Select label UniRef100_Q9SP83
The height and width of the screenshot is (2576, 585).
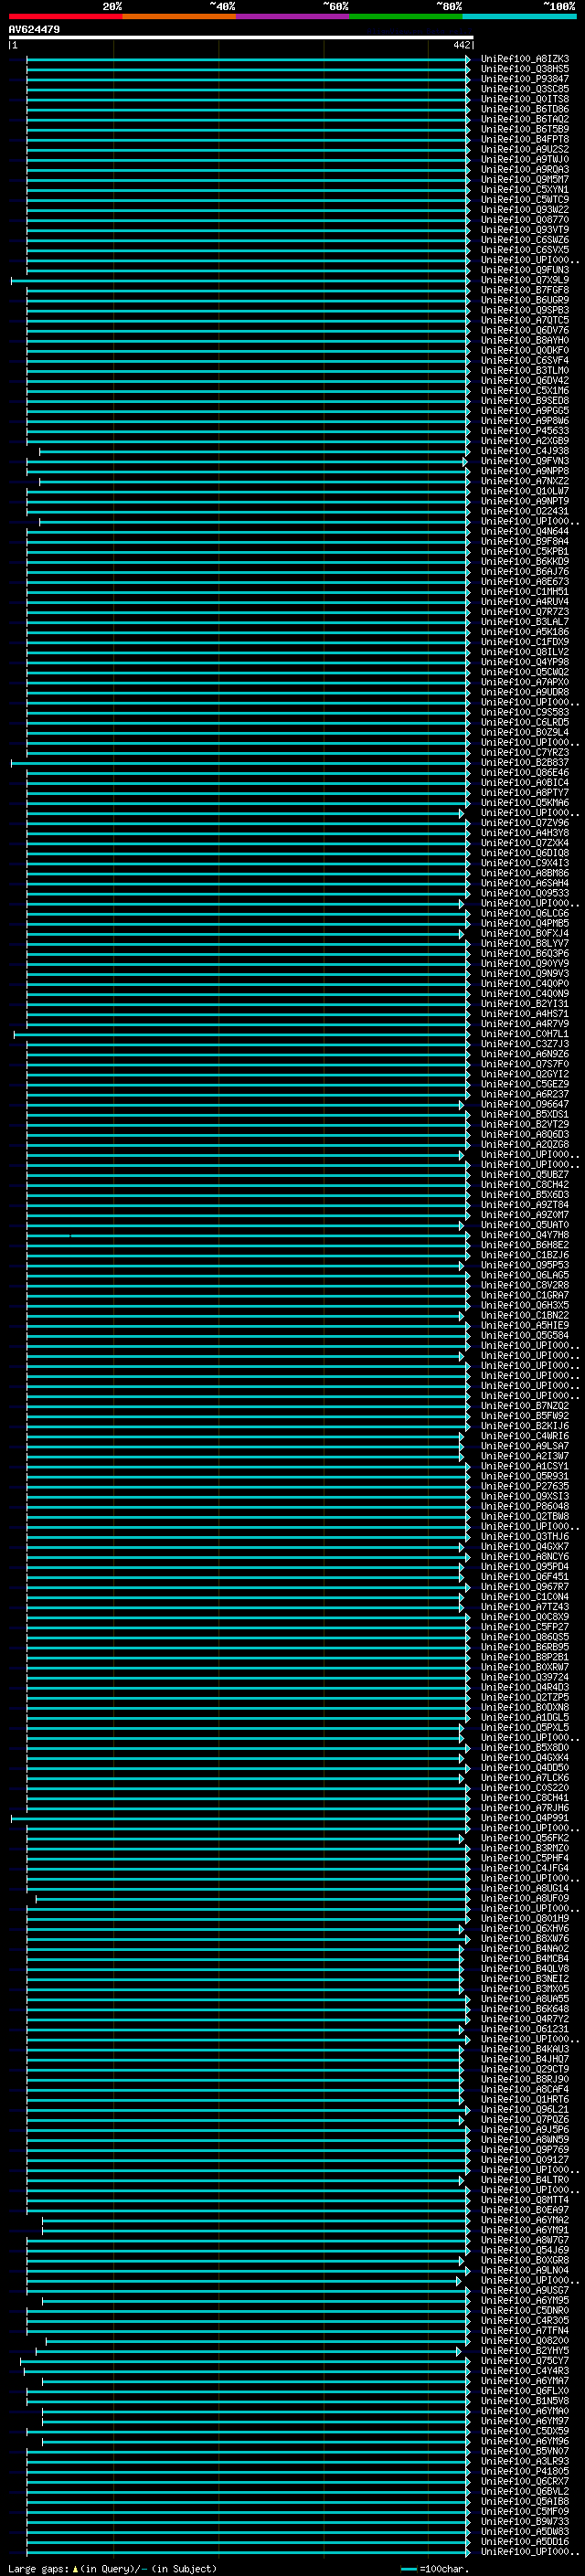point(525,310)
